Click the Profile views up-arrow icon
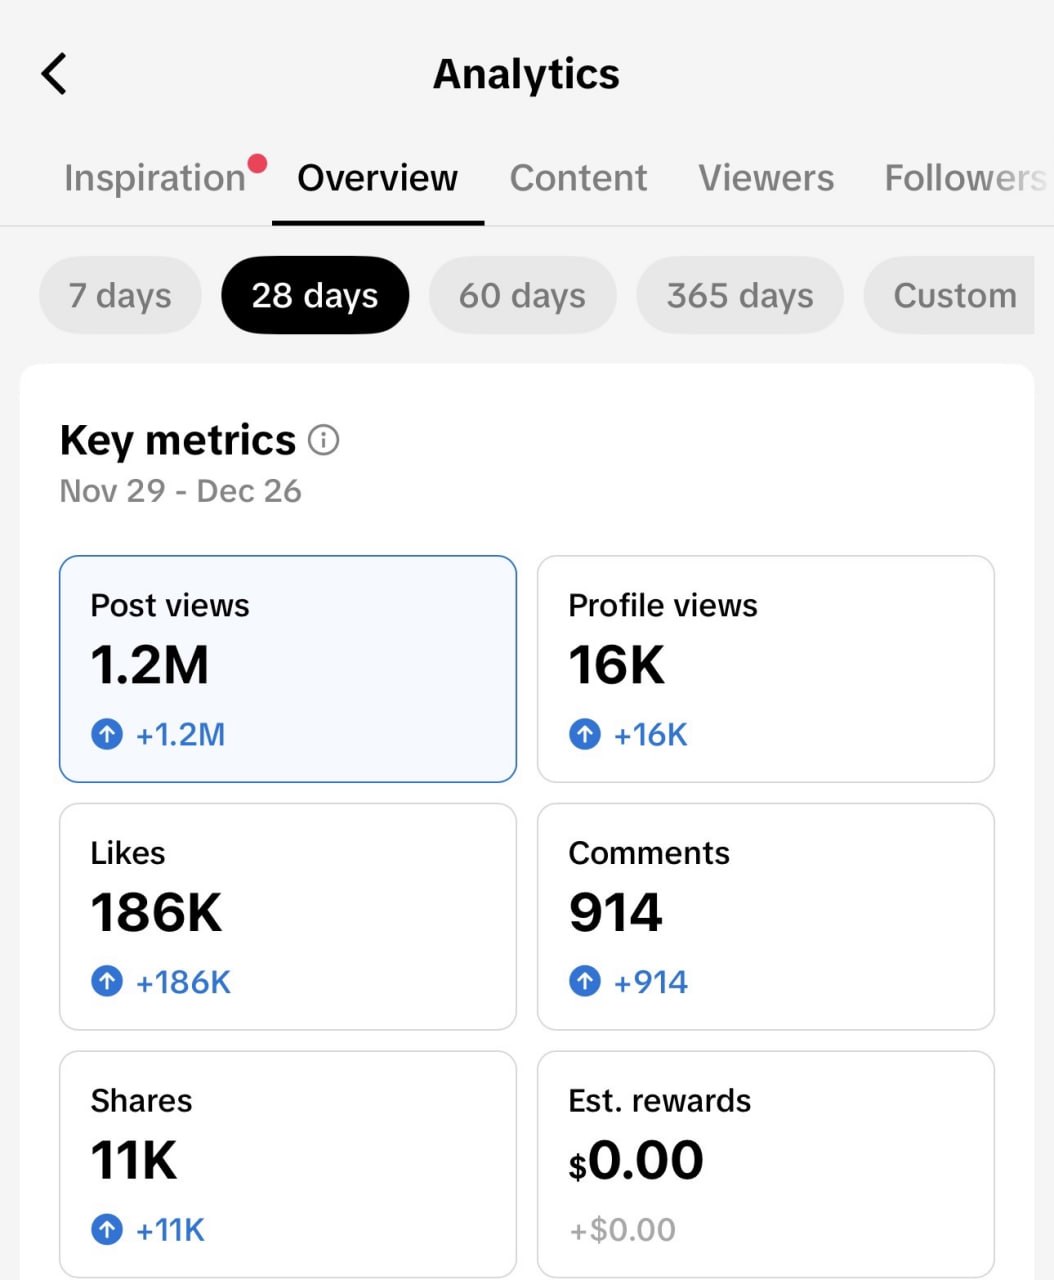 585,735
